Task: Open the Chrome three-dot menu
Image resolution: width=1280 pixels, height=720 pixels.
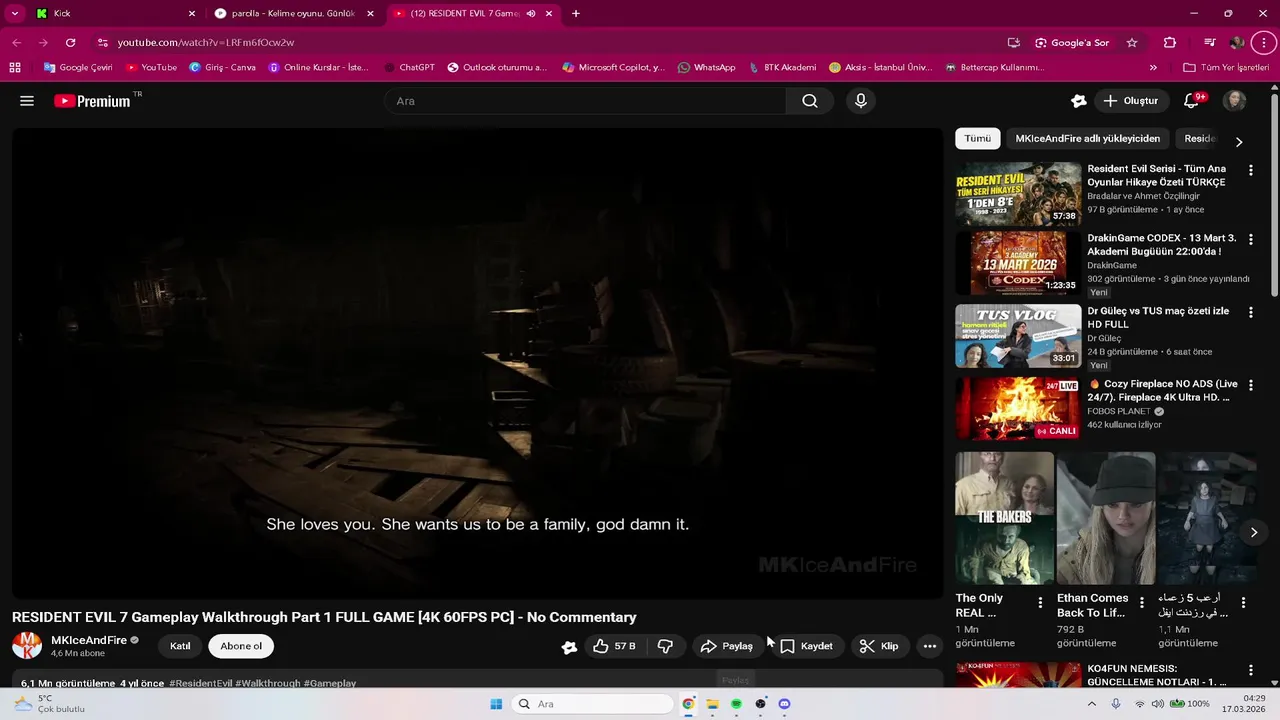Action: click(1264, 43)
